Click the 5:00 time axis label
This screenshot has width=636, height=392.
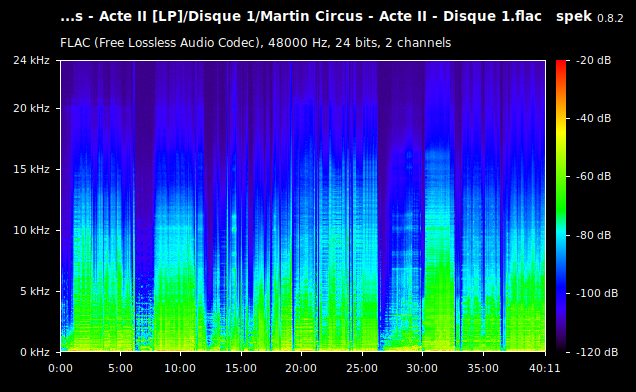[x=120, y=368]
